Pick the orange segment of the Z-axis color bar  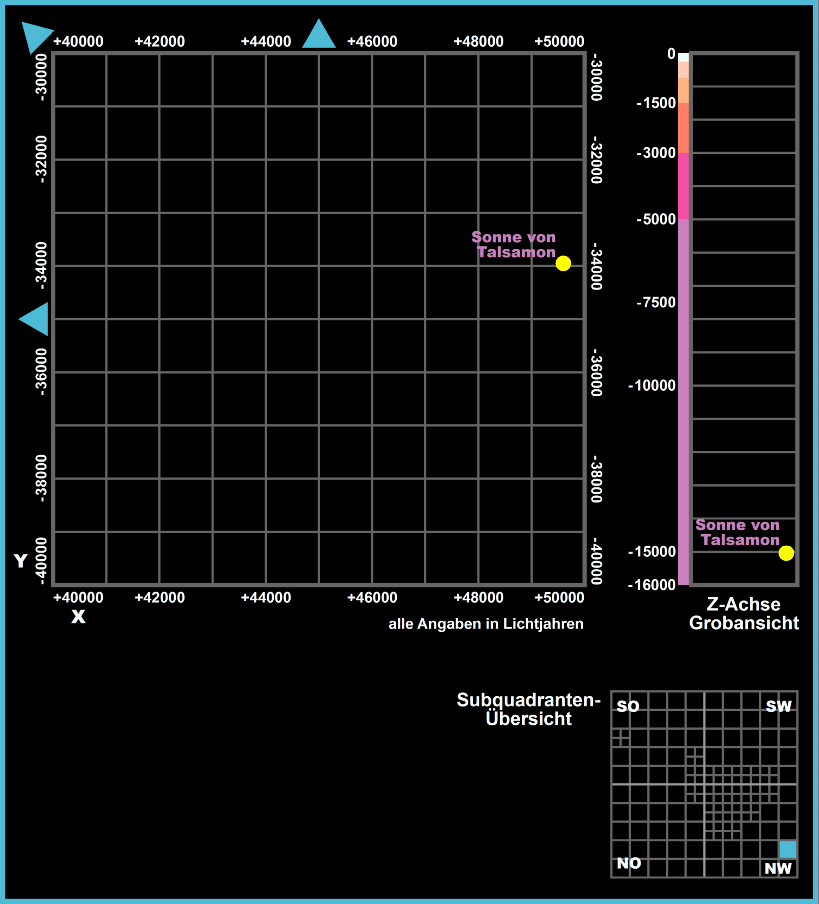(x=684, y=127)
